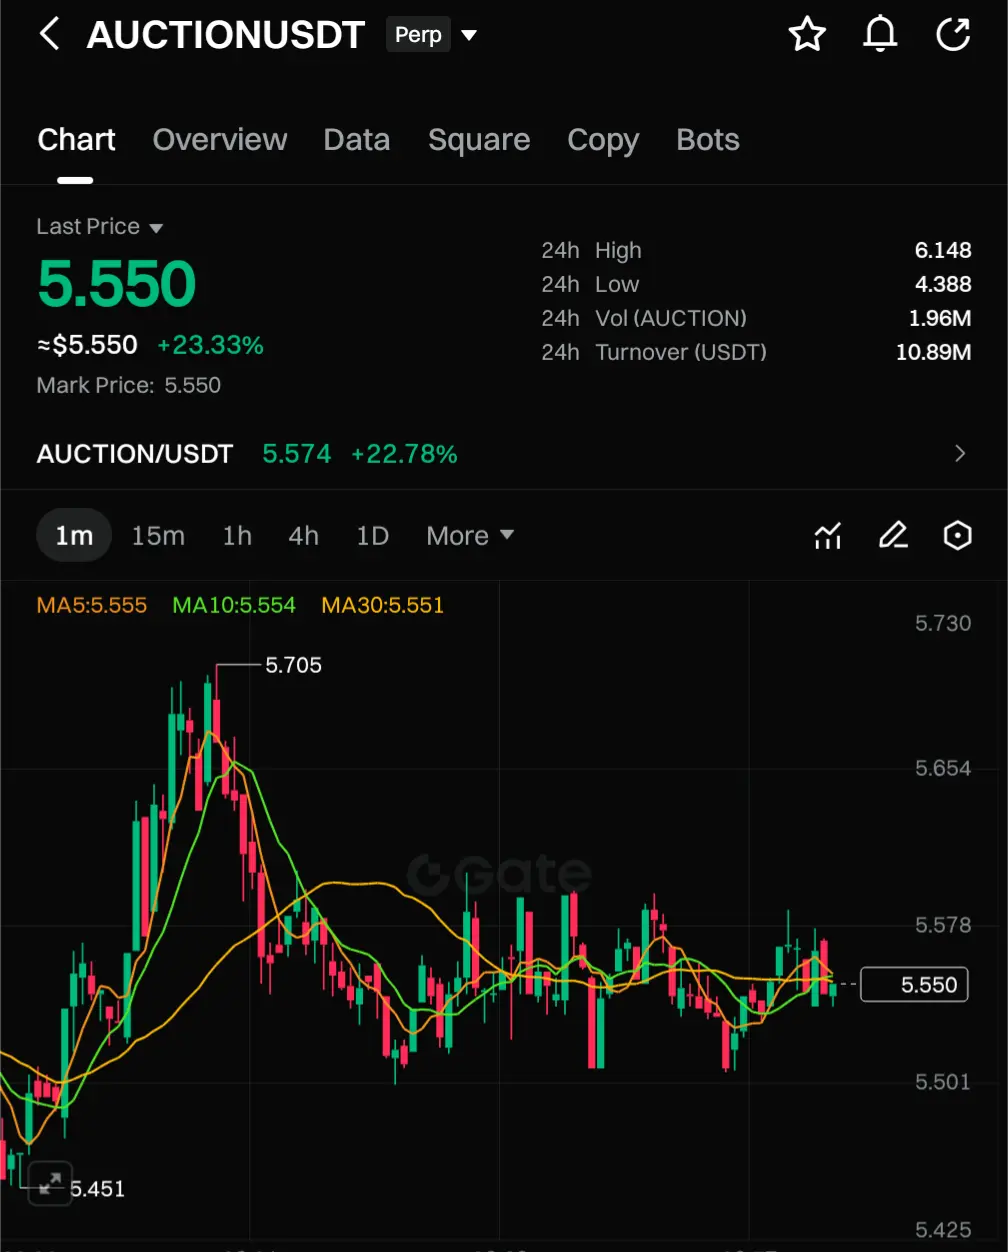The width and height of the screenshot is (1008, 1252).
Task: Click the MA5:5.555 indicator label
Action: 92,605
